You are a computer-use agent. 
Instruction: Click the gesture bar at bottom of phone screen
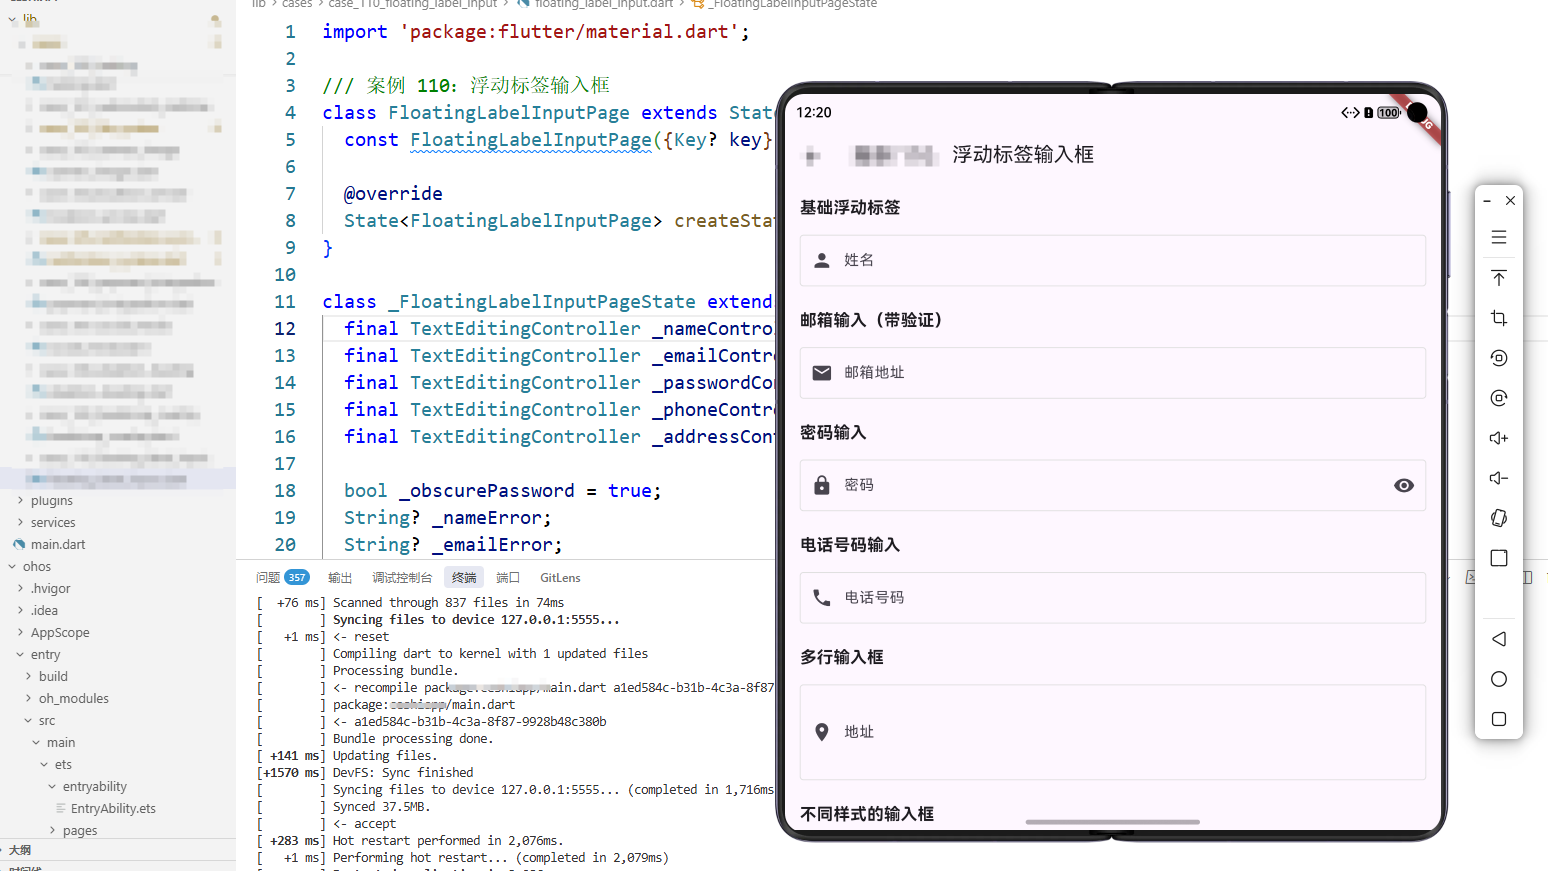(1112, 822)
